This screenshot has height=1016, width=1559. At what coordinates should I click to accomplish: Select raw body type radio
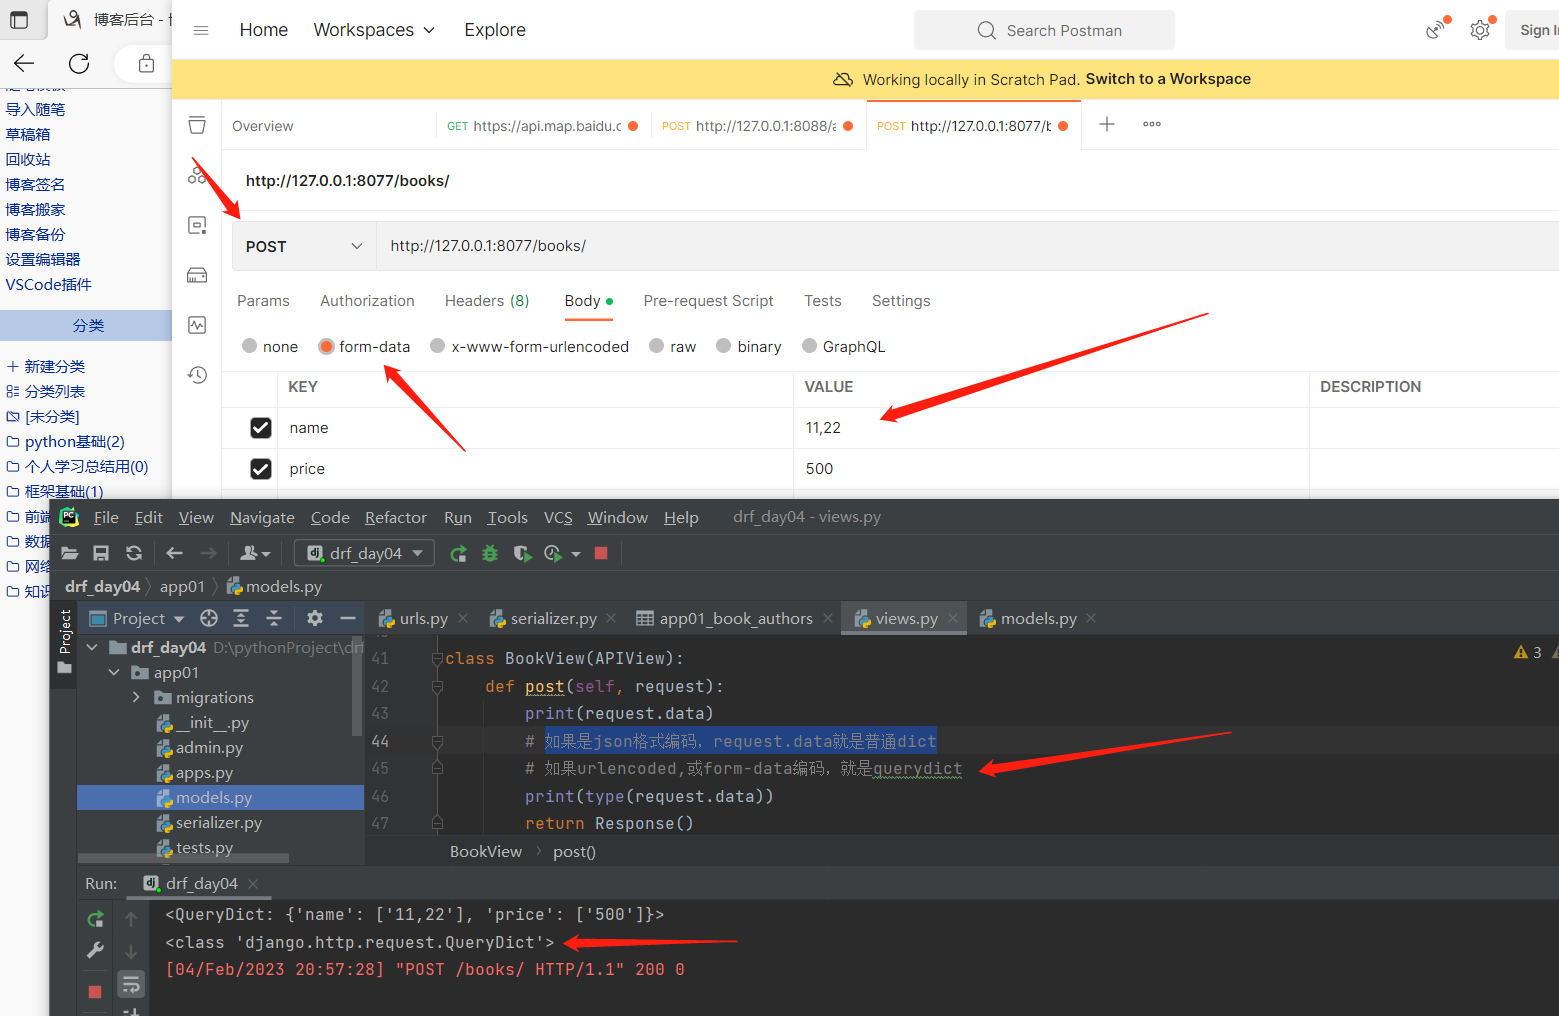point(673,346)
